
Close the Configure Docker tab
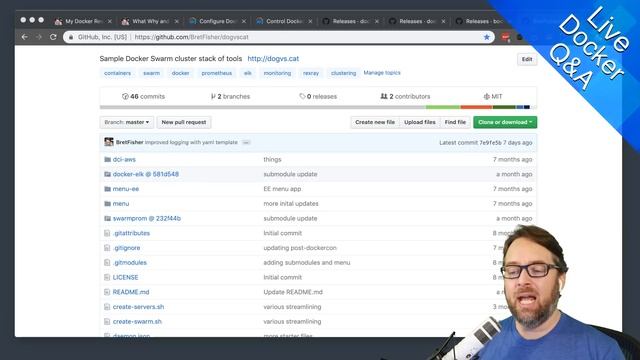click(x=244, y=21)
